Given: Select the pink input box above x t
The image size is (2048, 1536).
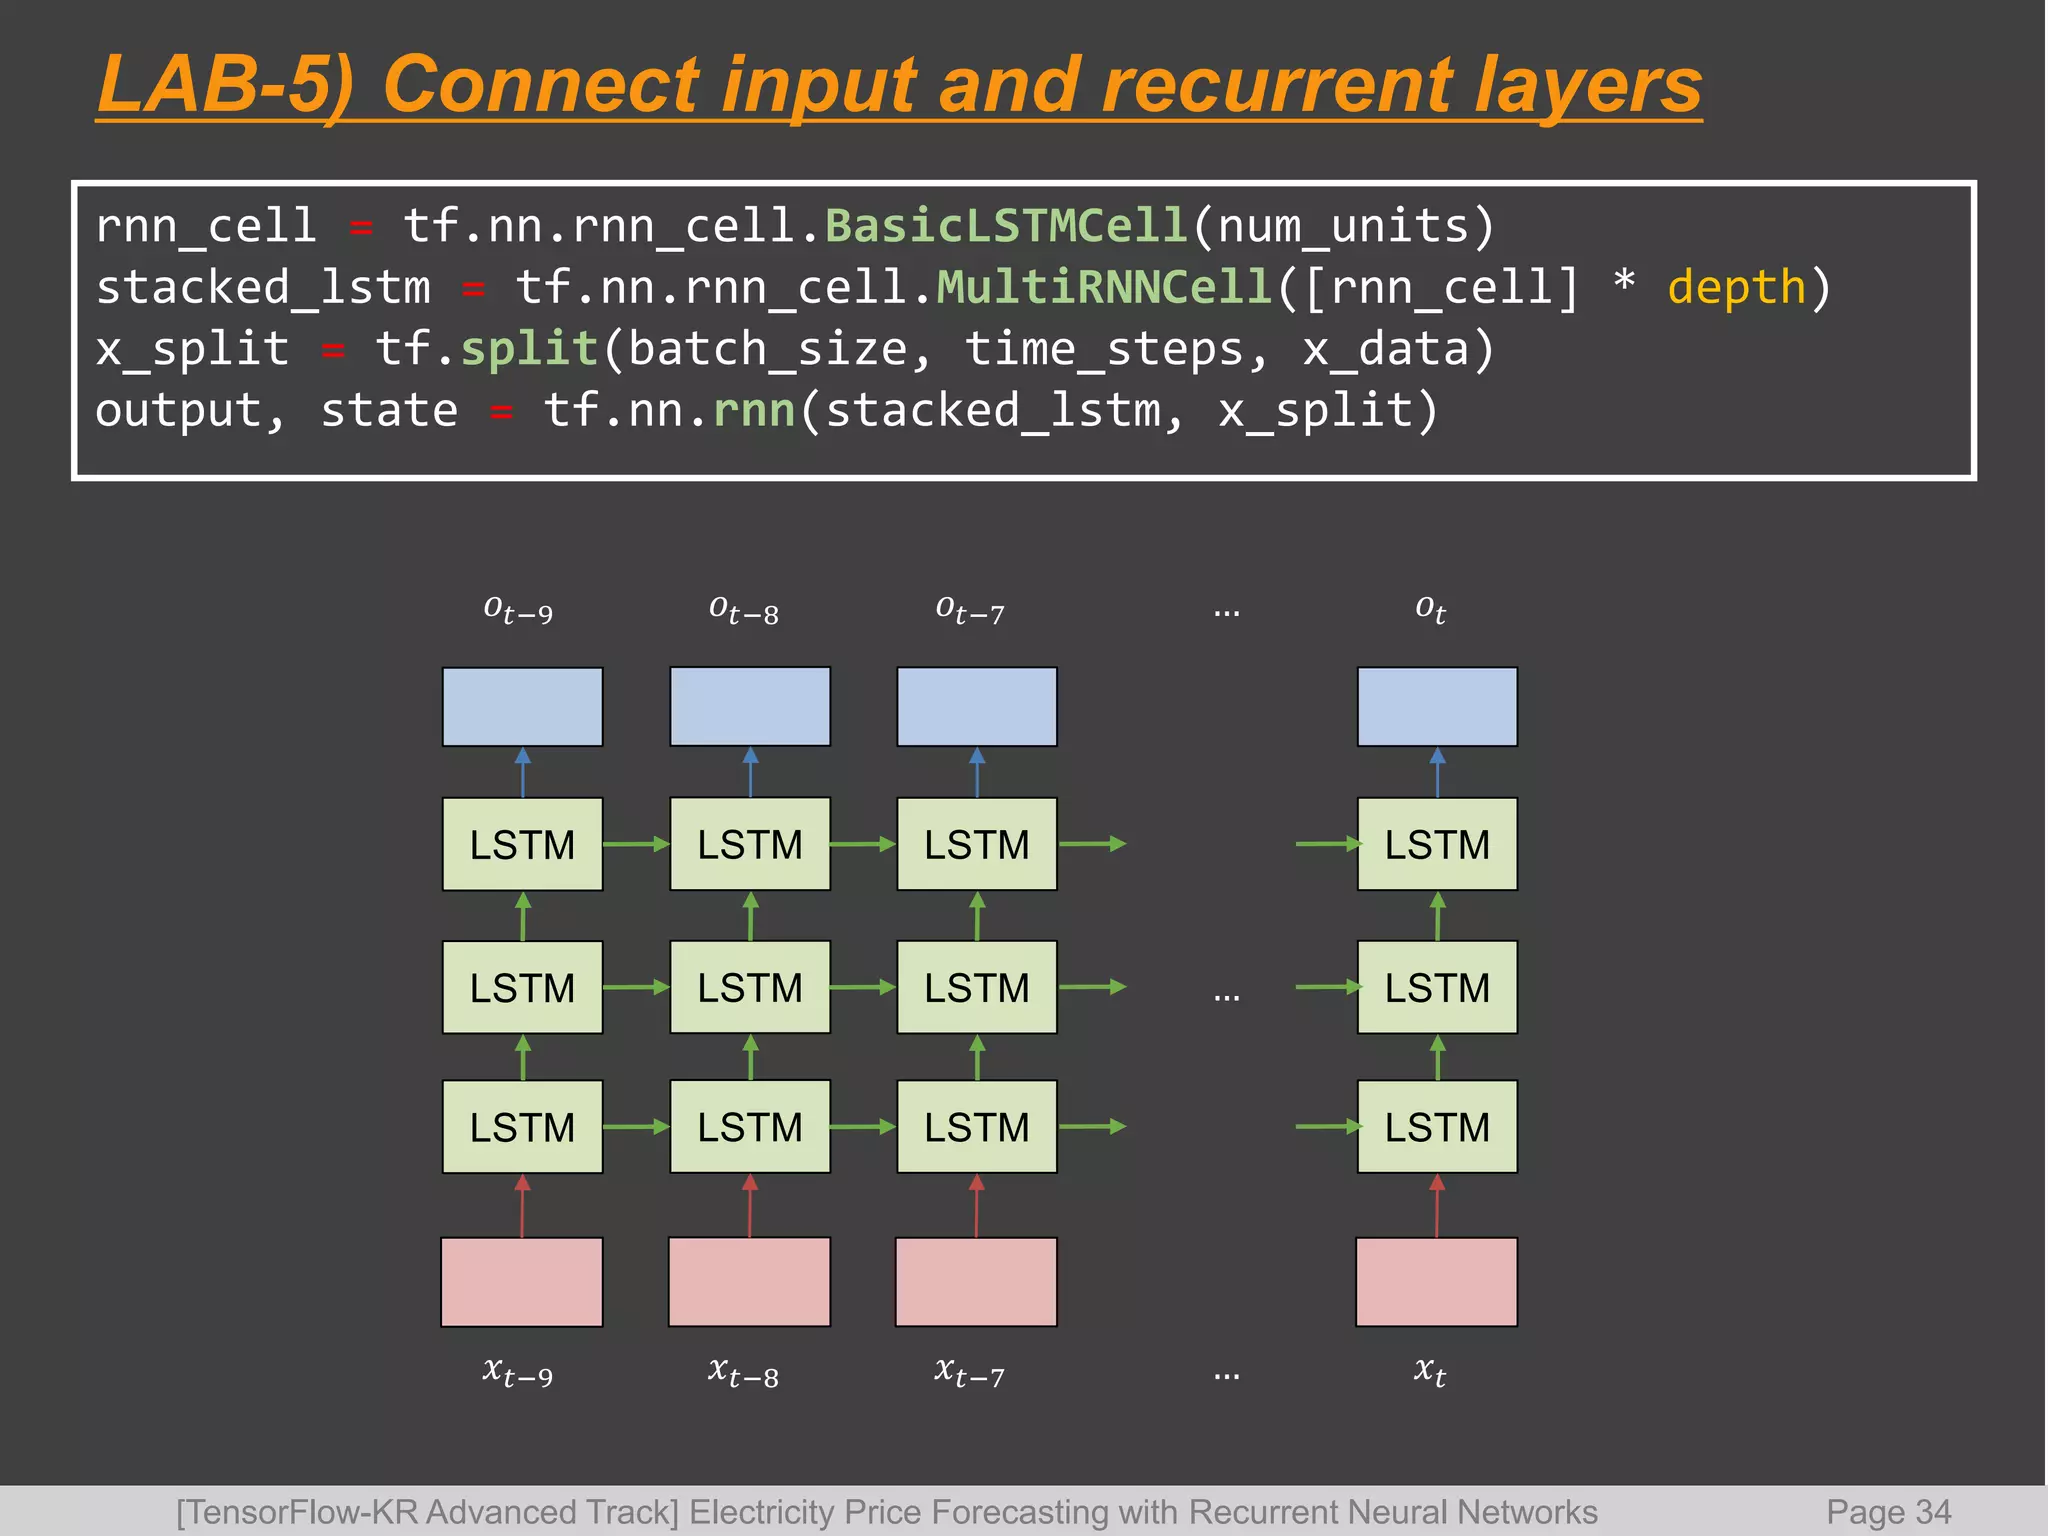Looking at the screenshot, I should point(1436,1281).
